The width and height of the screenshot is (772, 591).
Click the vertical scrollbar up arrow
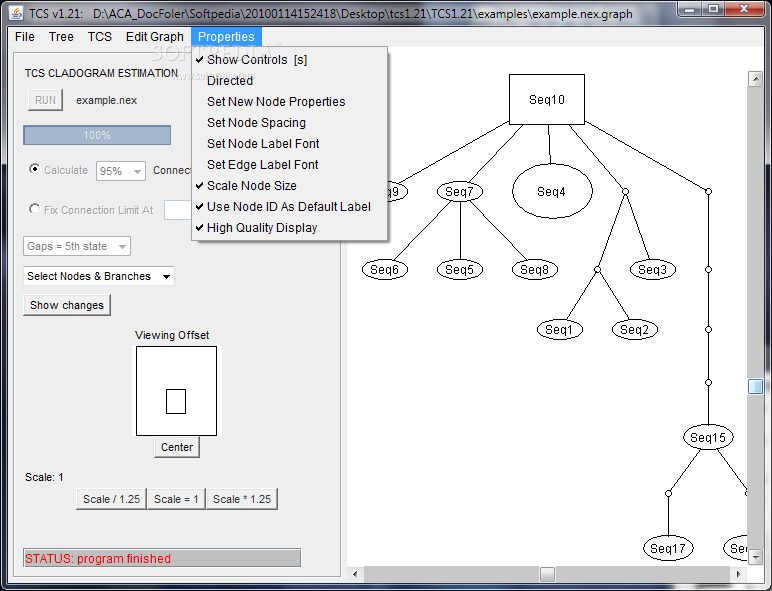tap(755, 79)
